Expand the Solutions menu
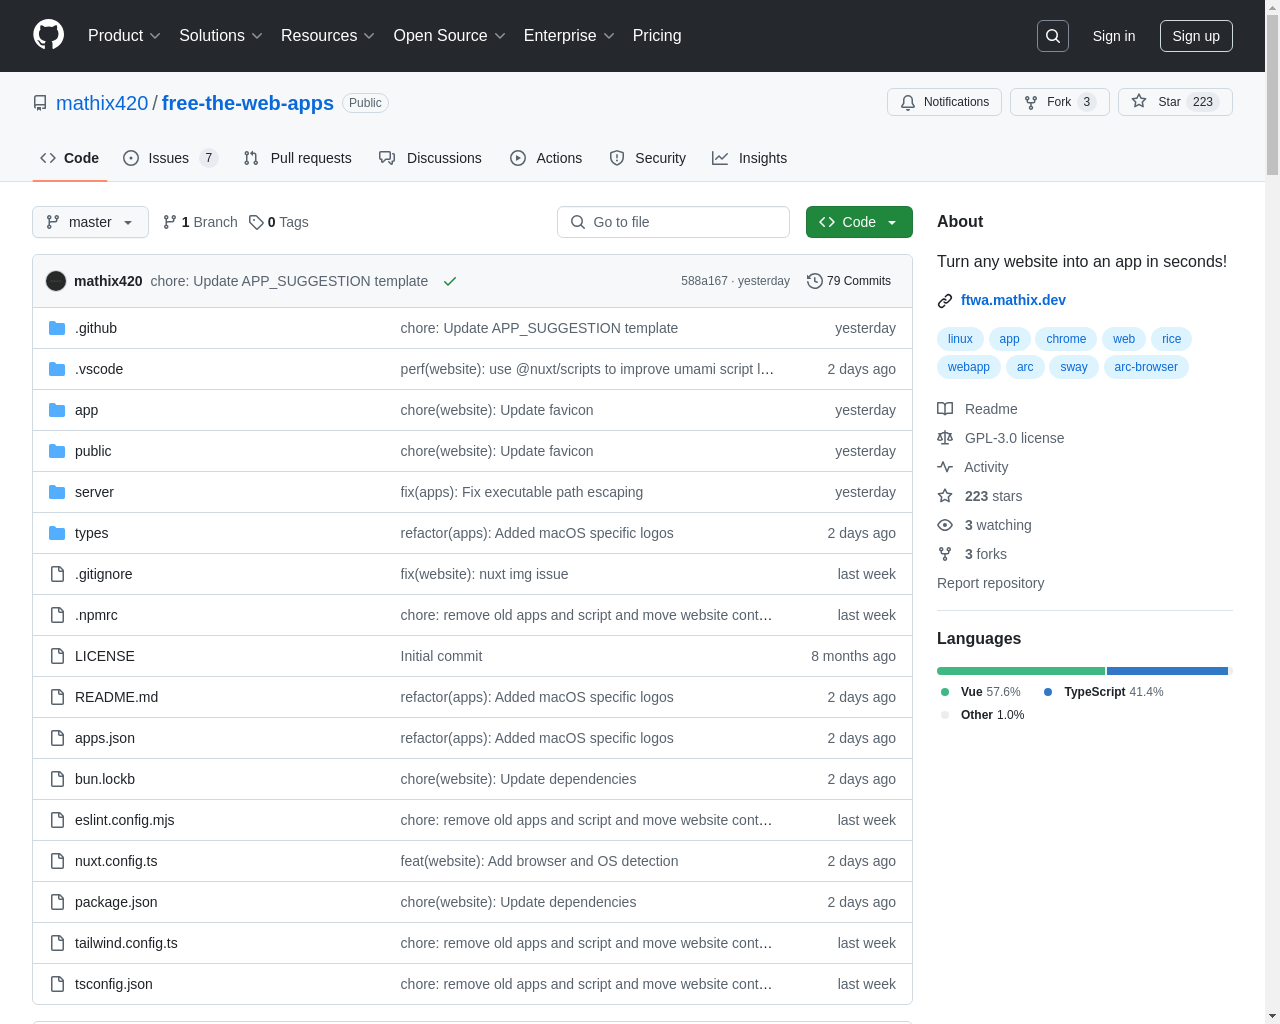The height and width of the screenshot is (1024, 1280). pyautogui.click(x=221, y=36)
